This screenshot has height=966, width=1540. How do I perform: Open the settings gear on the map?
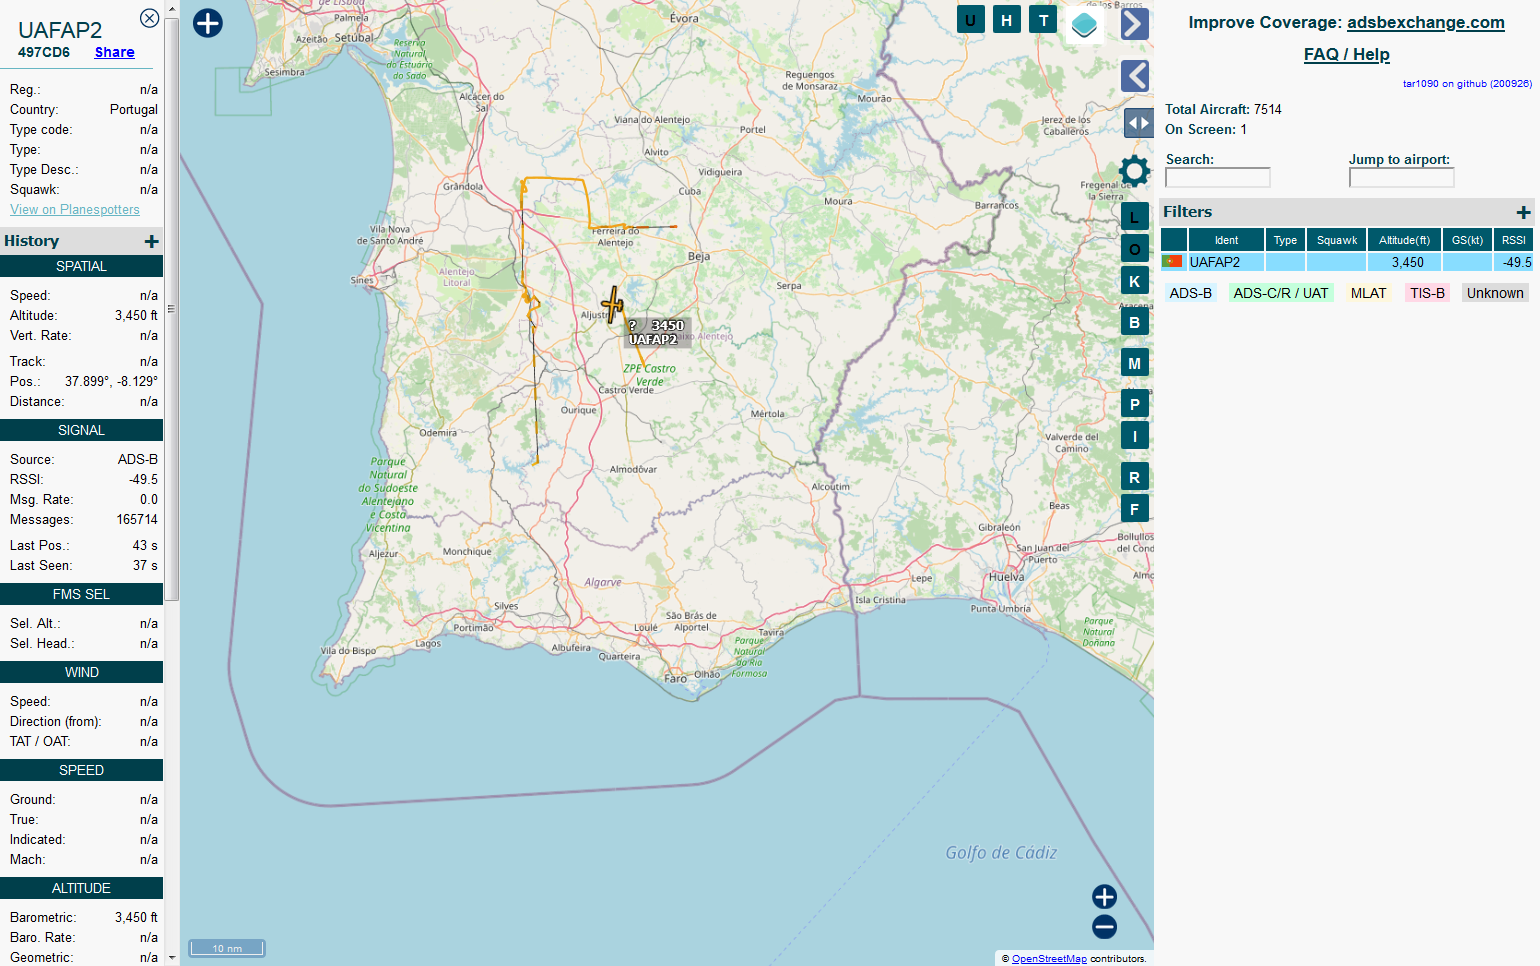click(x=1134, y=171)
